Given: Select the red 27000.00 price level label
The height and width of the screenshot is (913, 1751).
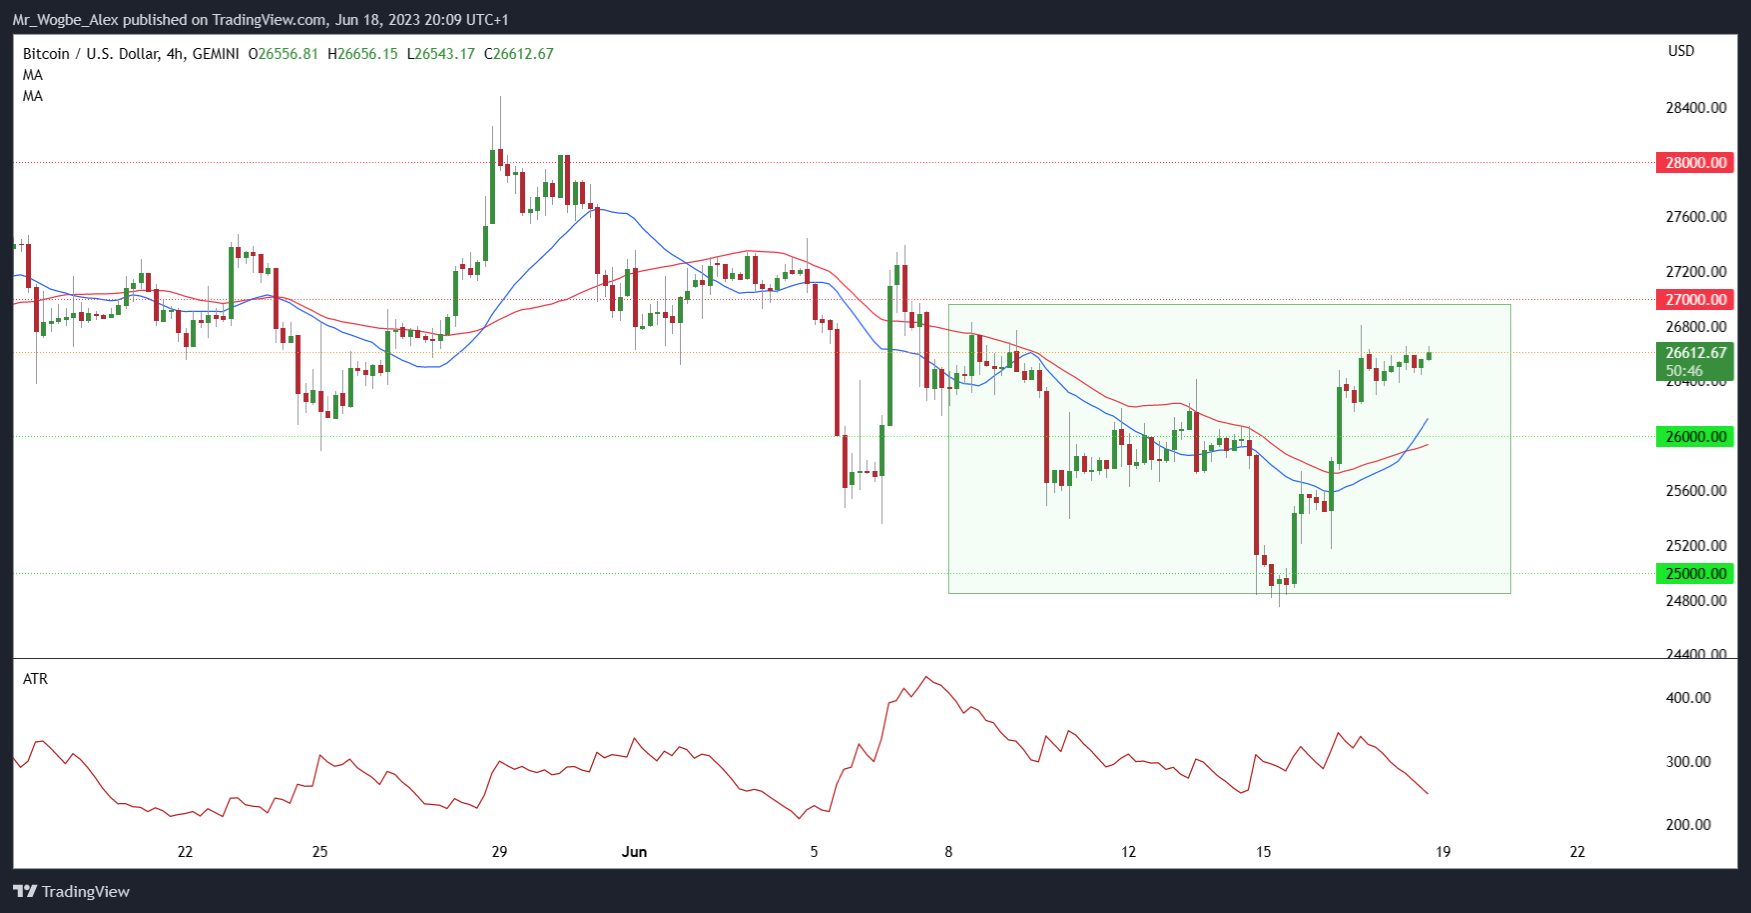Looking at the screenshot, I should coord(1695,299).
